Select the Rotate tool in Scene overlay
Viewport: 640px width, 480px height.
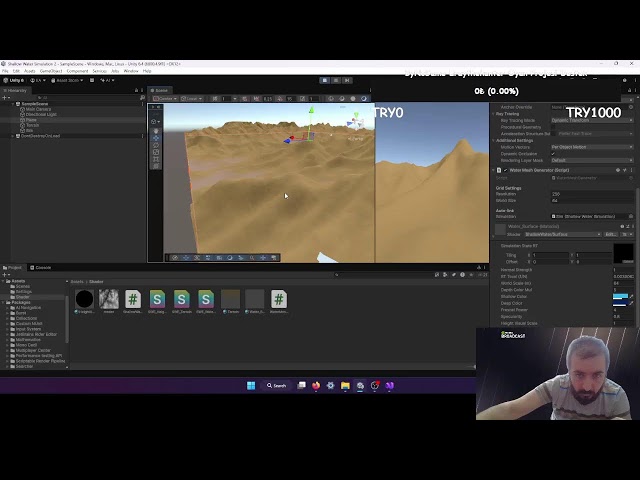click(x=156, y=145)
